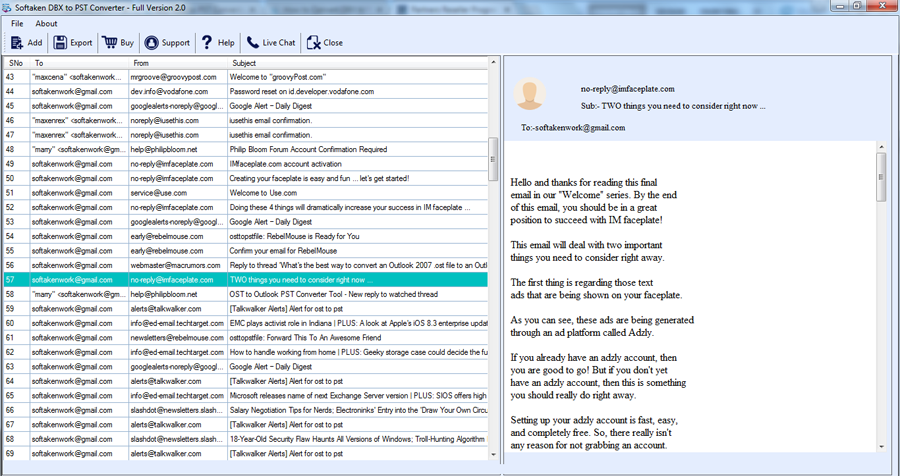Click newsletters@rebelmouse.com From cell
Screen dimensions: 900x476
click(x=178, y=338)
